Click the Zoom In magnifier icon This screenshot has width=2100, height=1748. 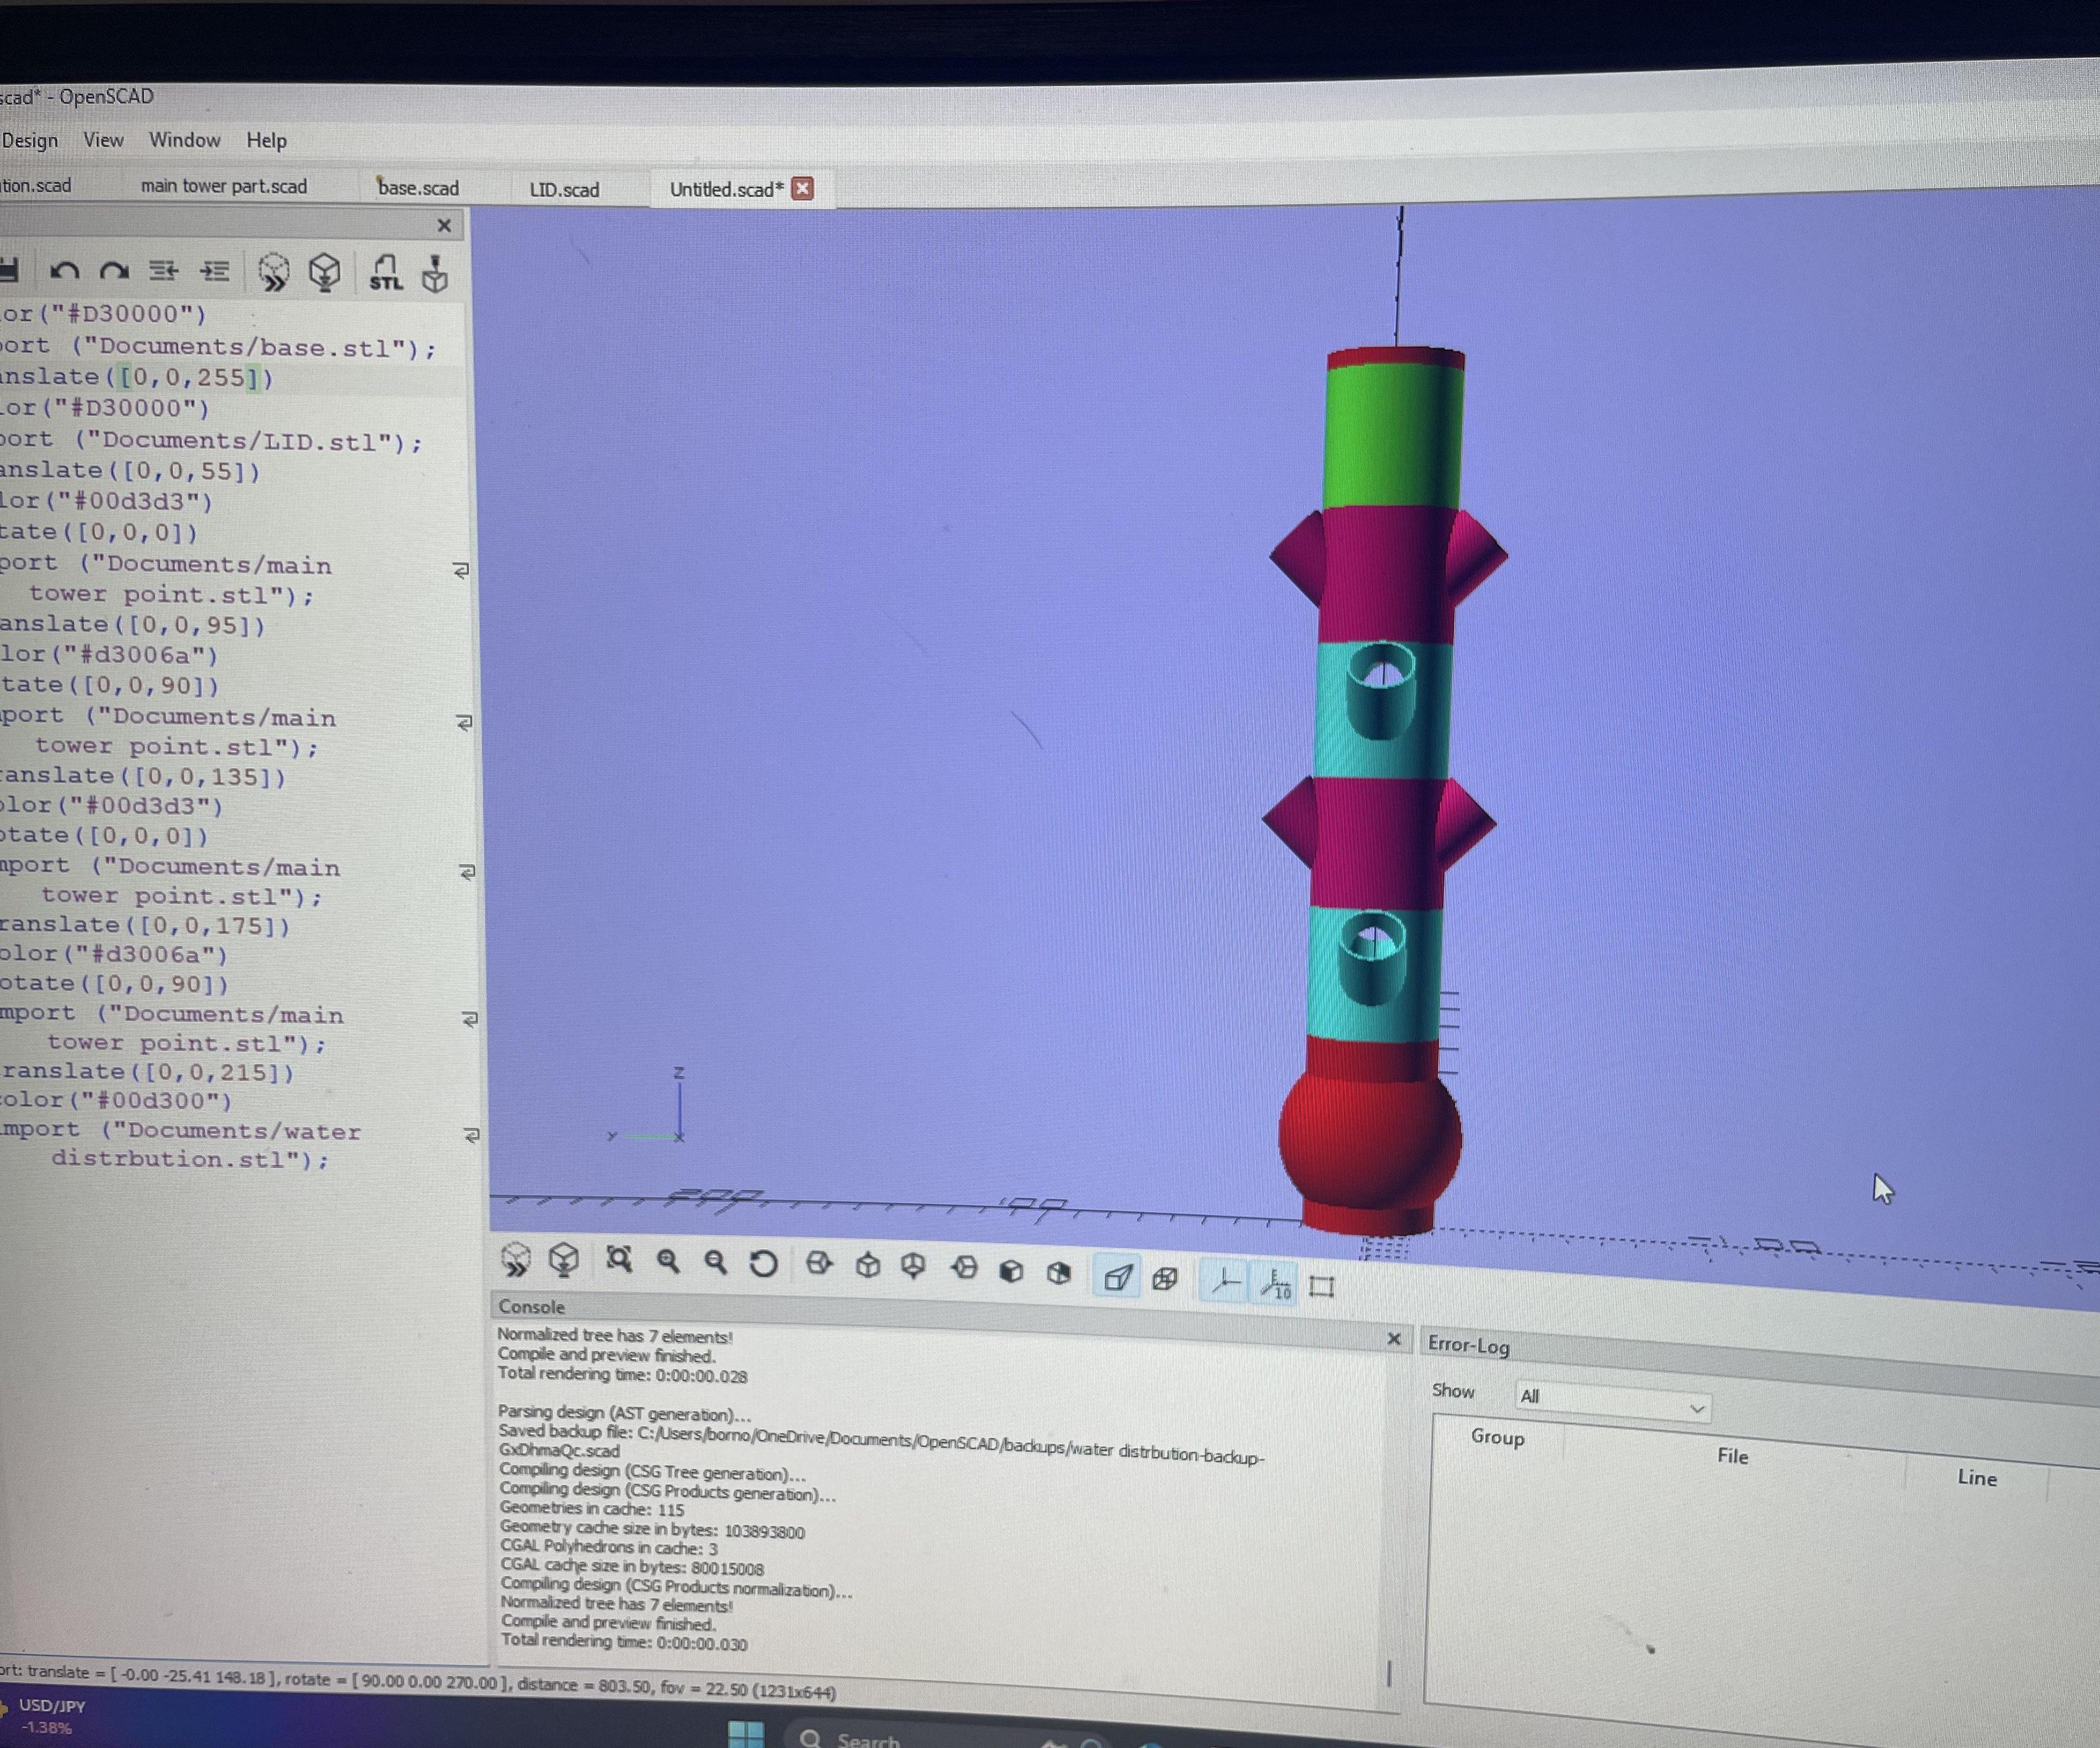(668, 1261)
